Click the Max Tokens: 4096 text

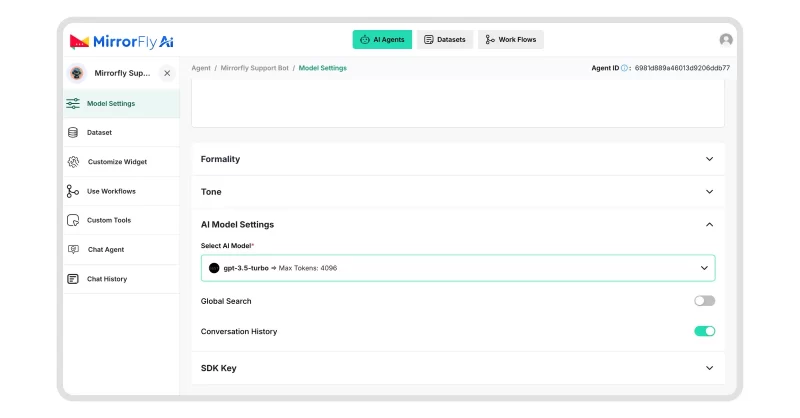308,268
